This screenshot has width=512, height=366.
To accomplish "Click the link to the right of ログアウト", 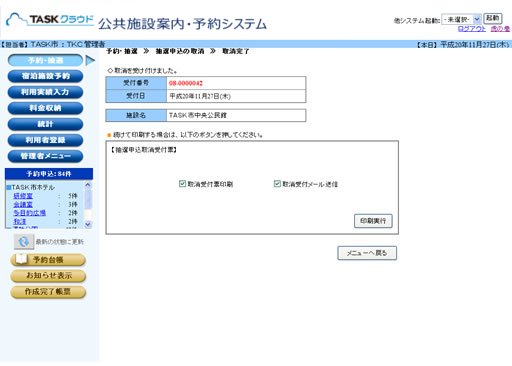I will (x=500, y=29).
